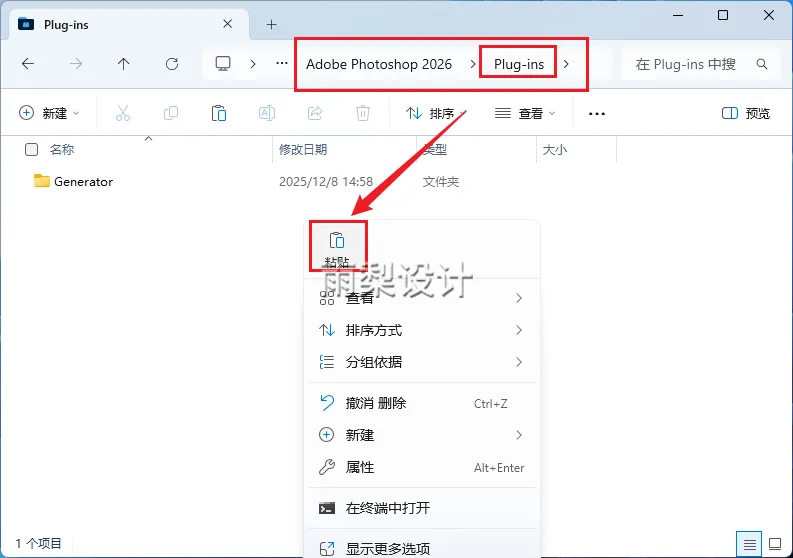This screenshot has width=793, height=558.
Task: Minimize the File Explorer window
Action: (678, 15)
